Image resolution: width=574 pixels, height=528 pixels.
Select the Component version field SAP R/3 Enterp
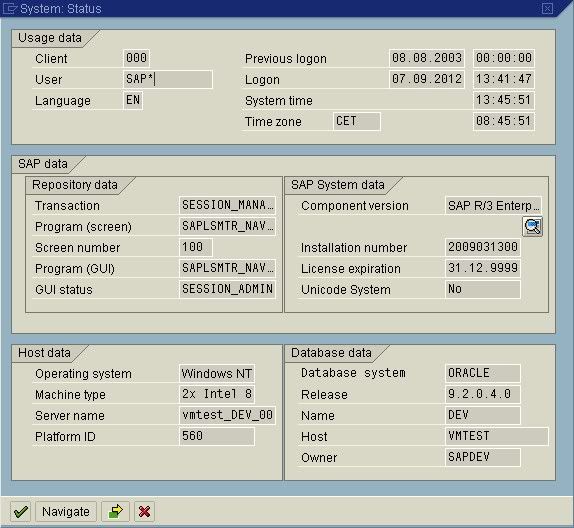(493, 205)
